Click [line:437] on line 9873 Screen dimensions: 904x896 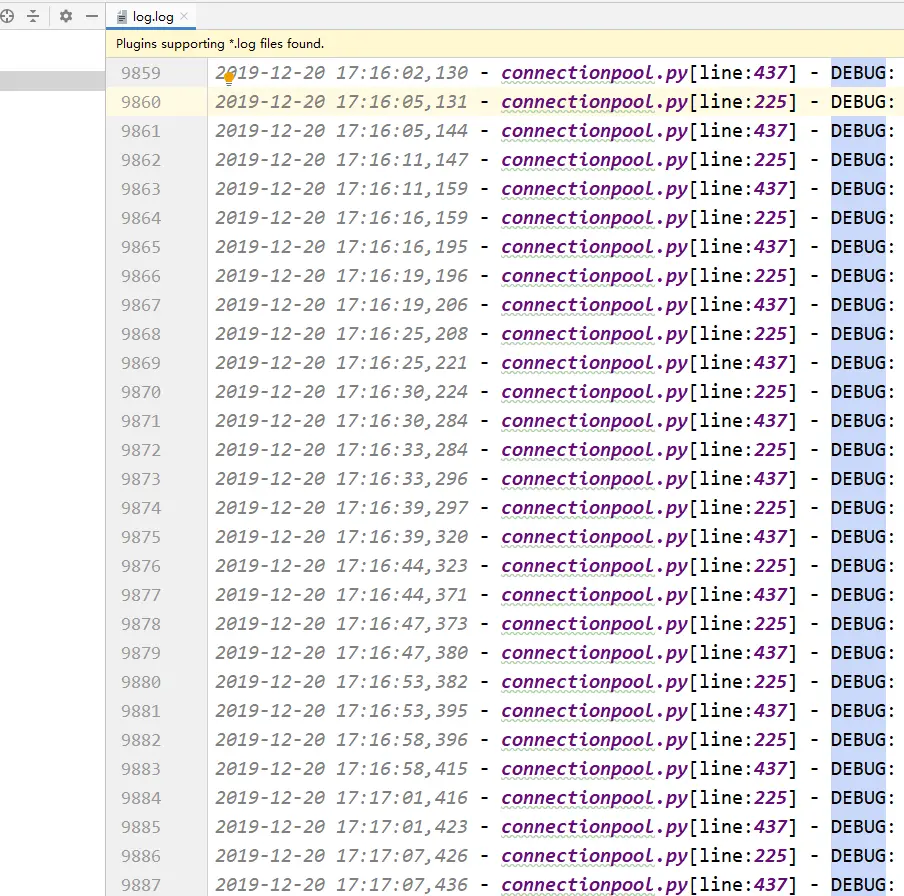tap(743, 479)
